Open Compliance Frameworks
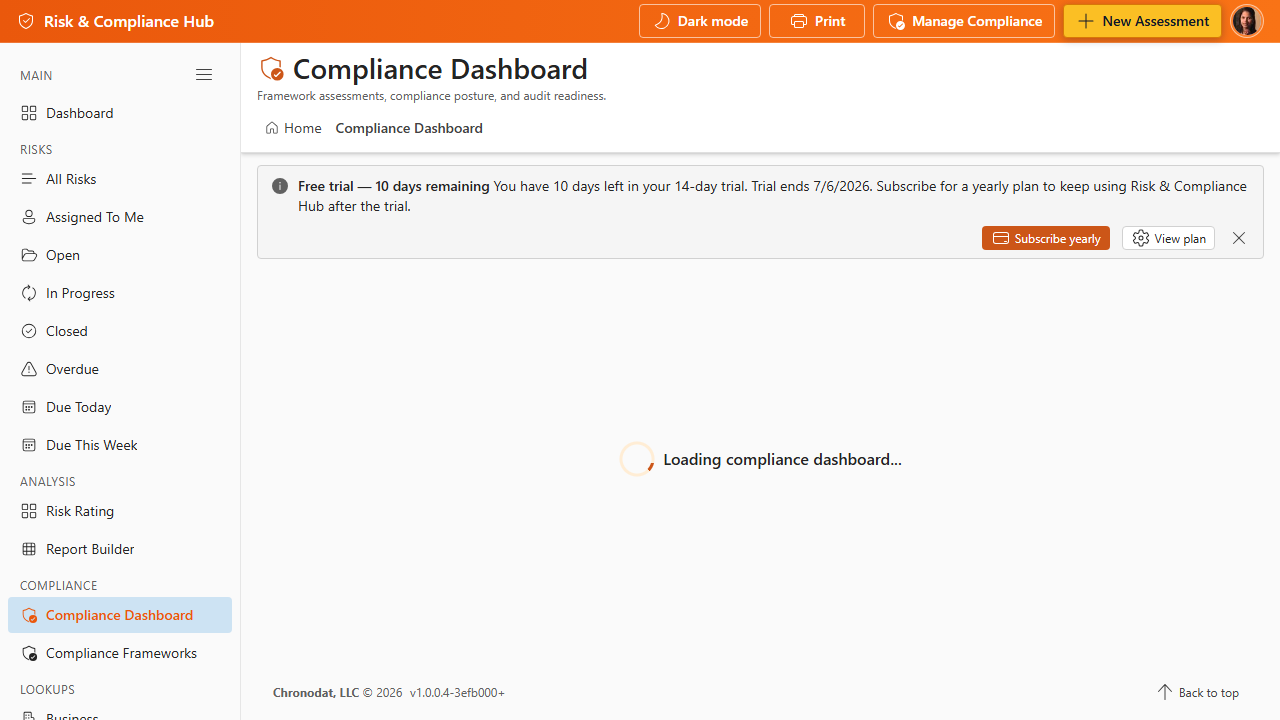The width and height of the screenshot is (1280, 720). tap(120, 653)
